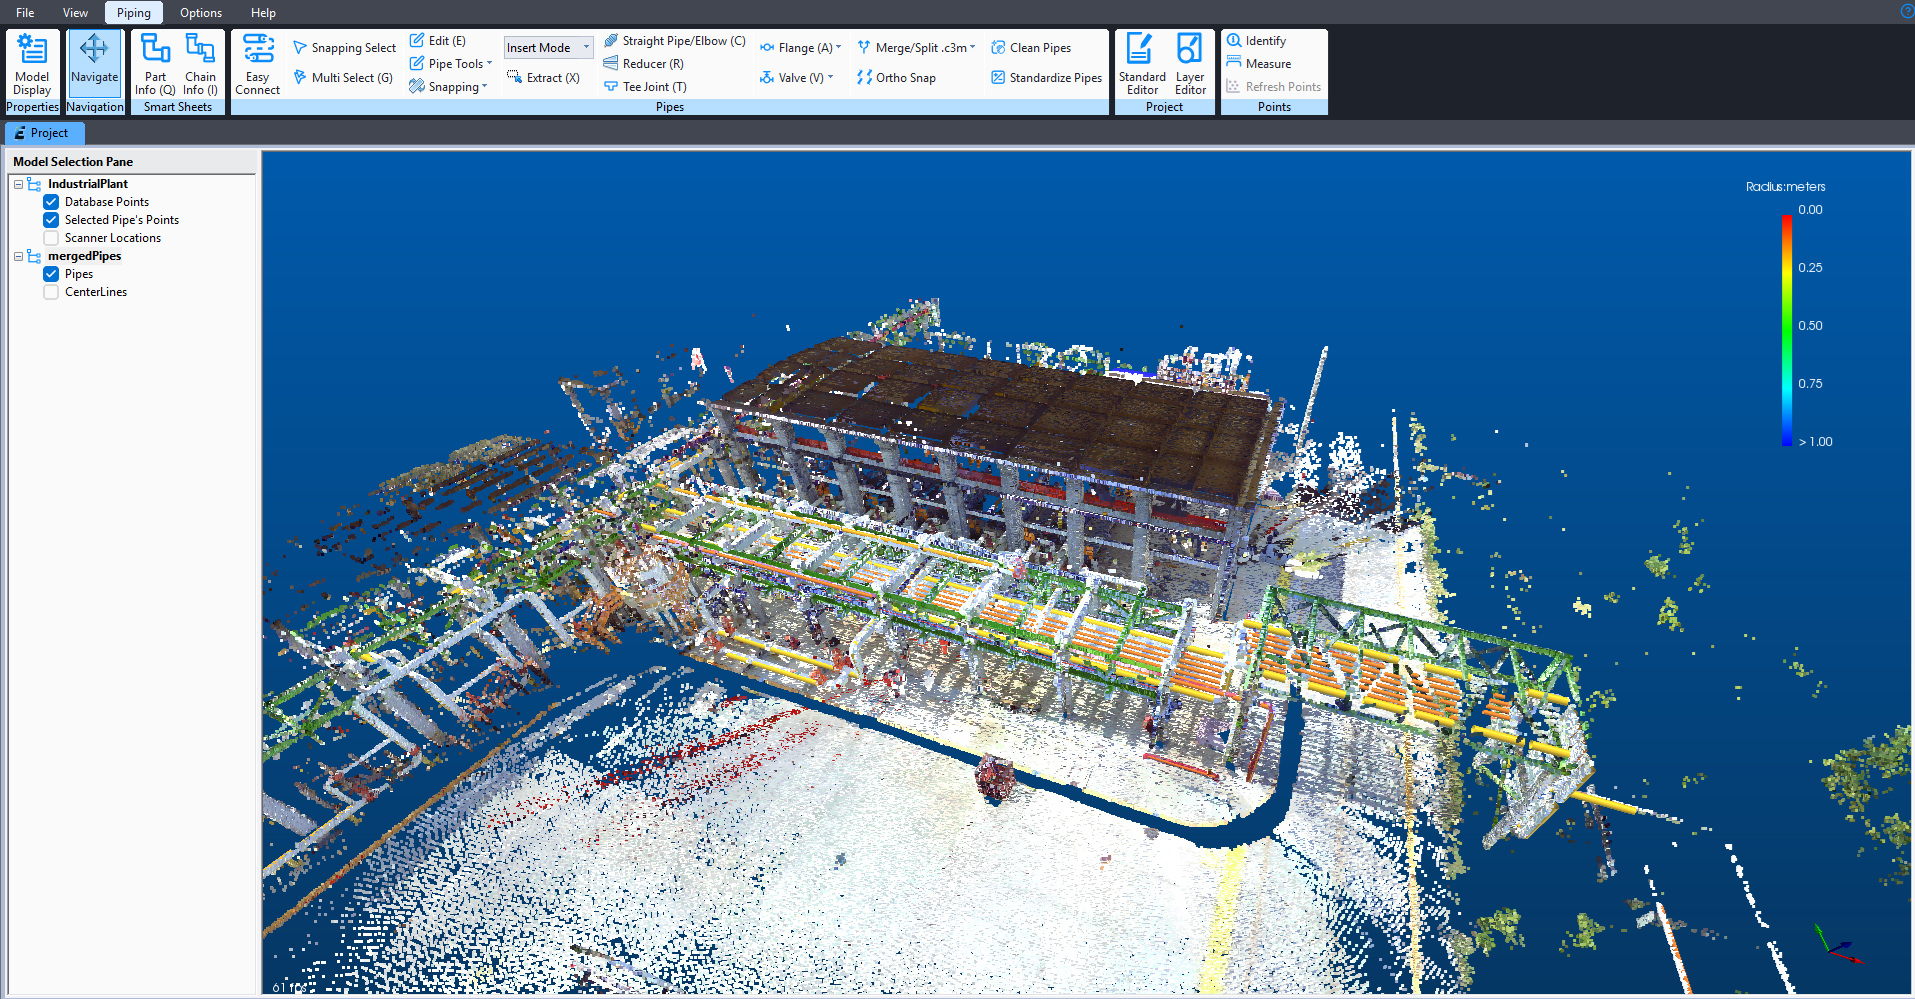Click the radius color scale bar
The height and width of the screenshot is (999, 1915).
tap(1786, 330)
